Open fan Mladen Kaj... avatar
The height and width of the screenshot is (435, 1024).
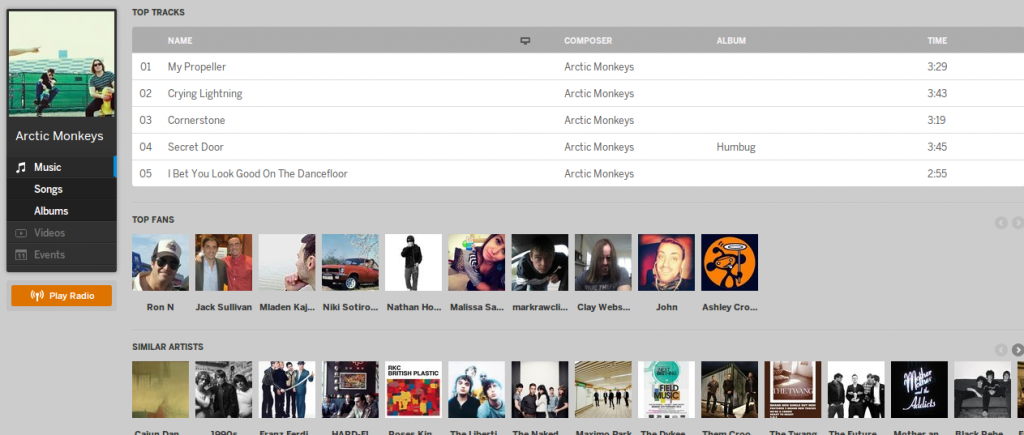[287, 263]
